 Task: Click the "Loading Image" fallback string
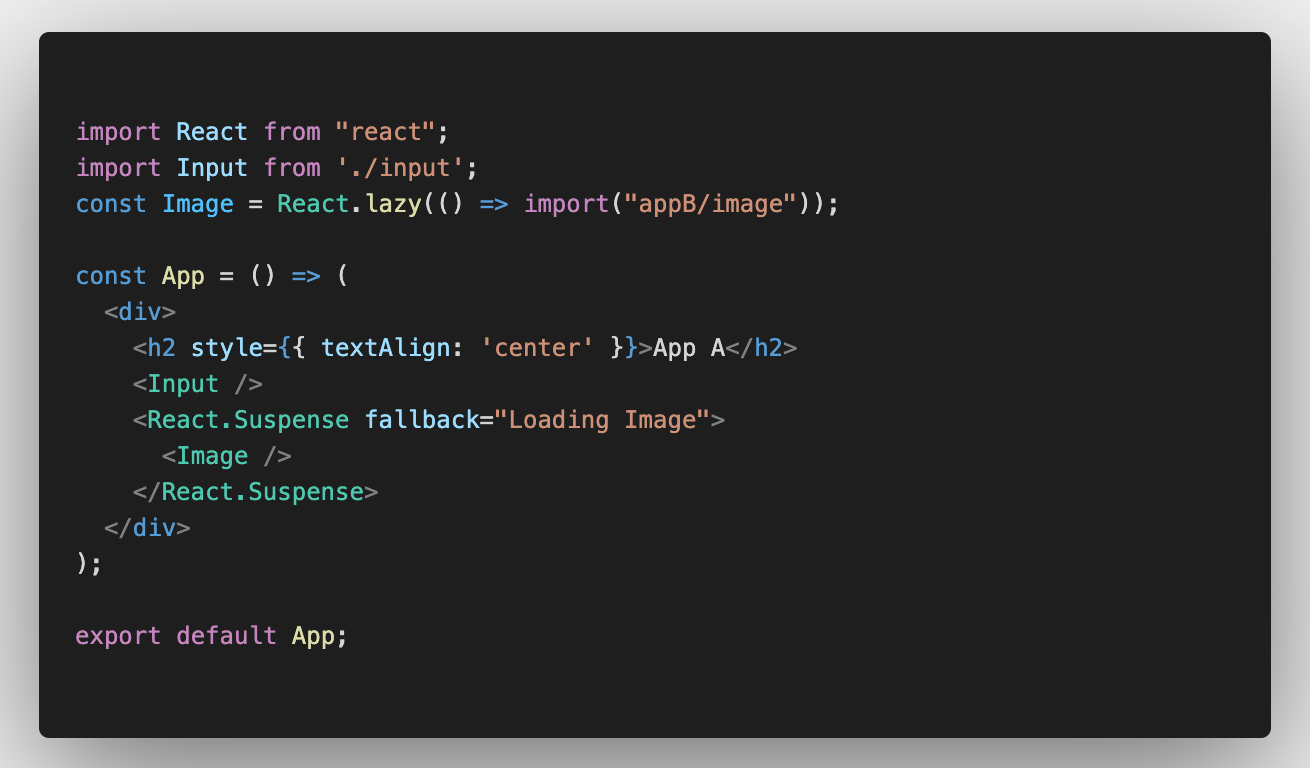click(x=602, y=420)
